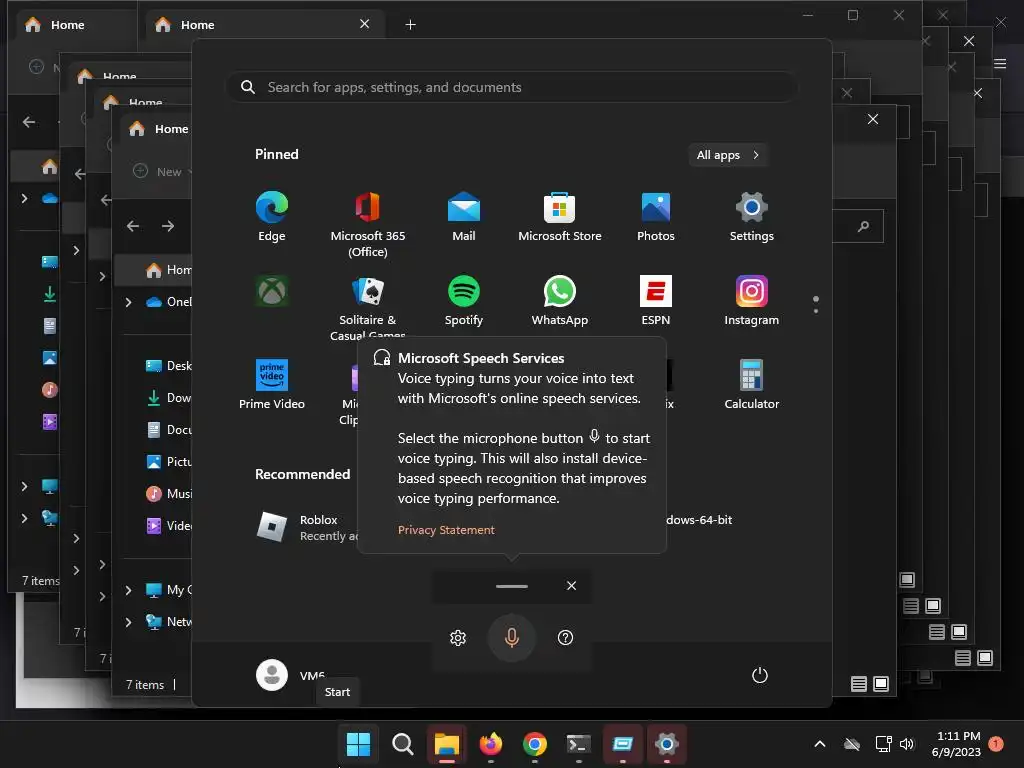The image size is (1024, 768).
Task: Launch Microsoft 365 (Office) app
Action: click(368, 224)
